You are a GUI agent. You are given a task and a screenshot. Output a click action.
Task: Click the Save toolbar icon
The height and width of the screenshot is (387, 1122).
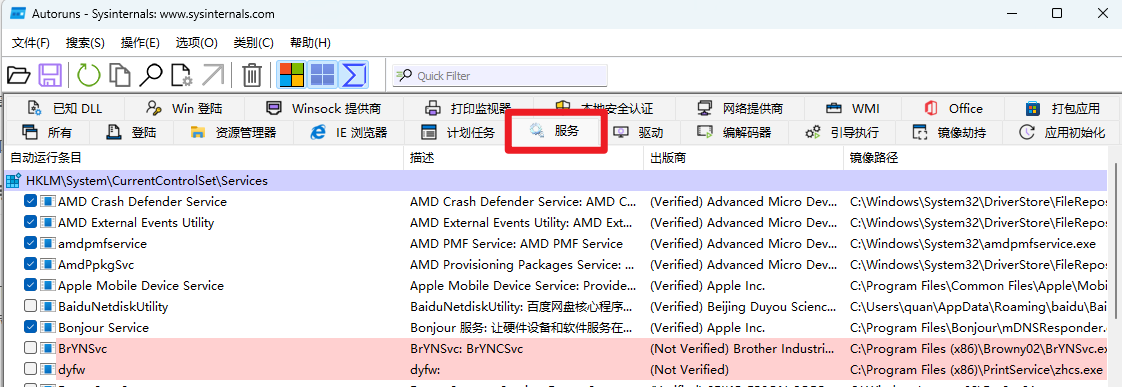[x=49, y=74]
